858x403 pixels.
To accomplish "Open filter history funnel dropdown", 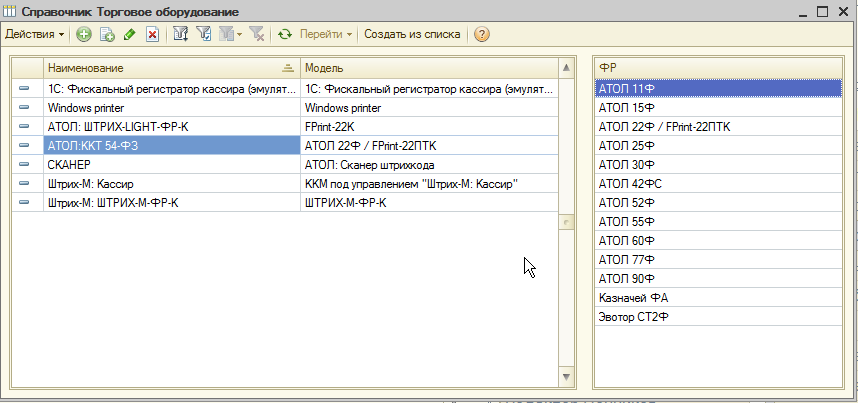I will 230,34.
